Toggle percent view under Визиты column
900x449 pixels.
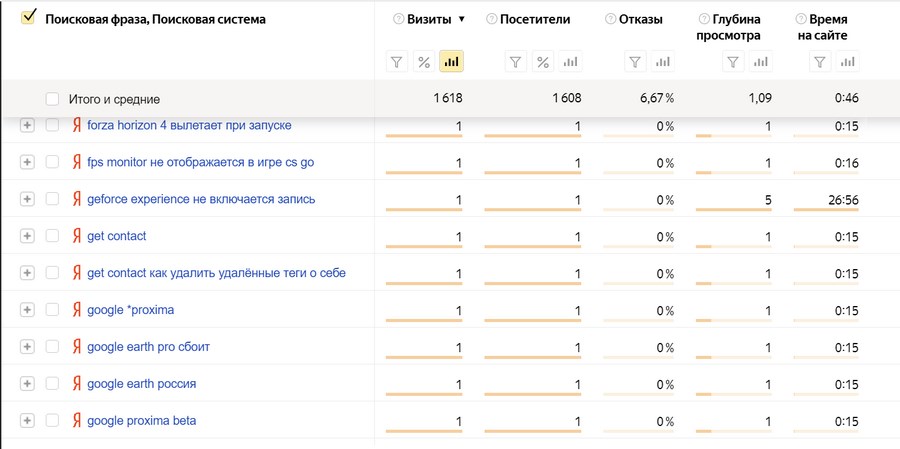point(424,61)
